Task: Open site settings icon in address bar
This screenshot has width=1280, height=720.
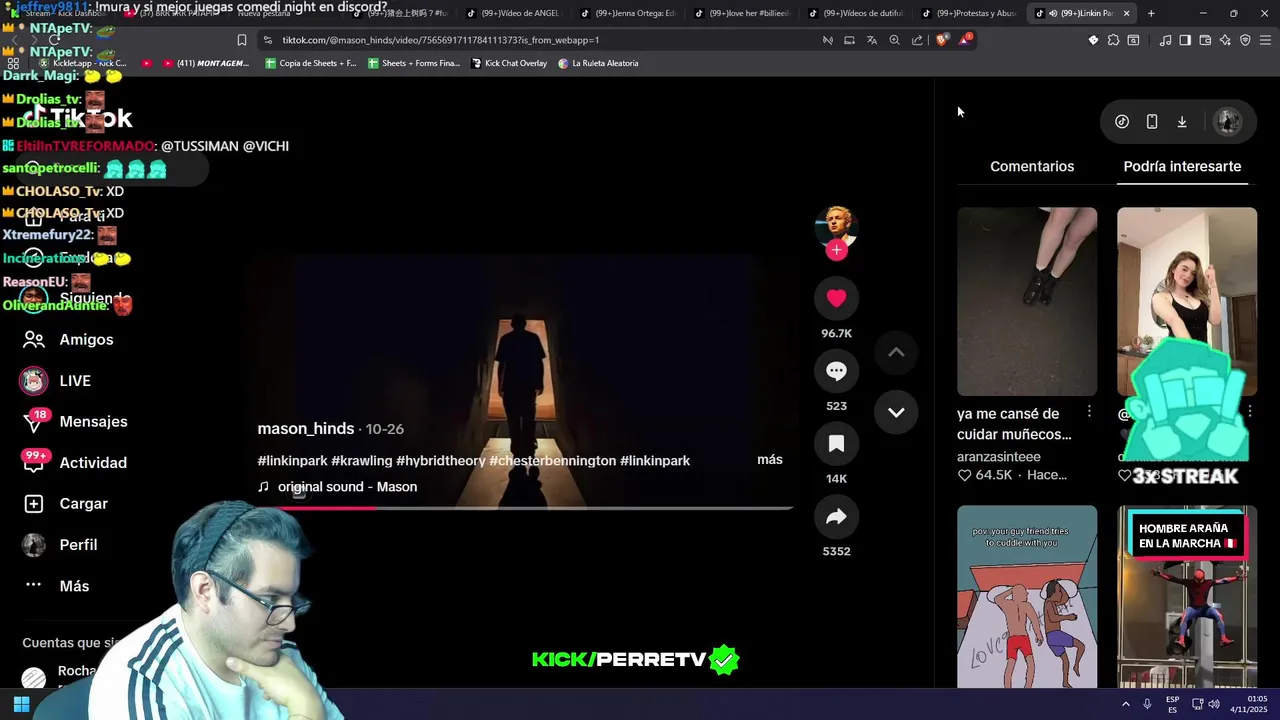Action: click(x=267, y=40)
